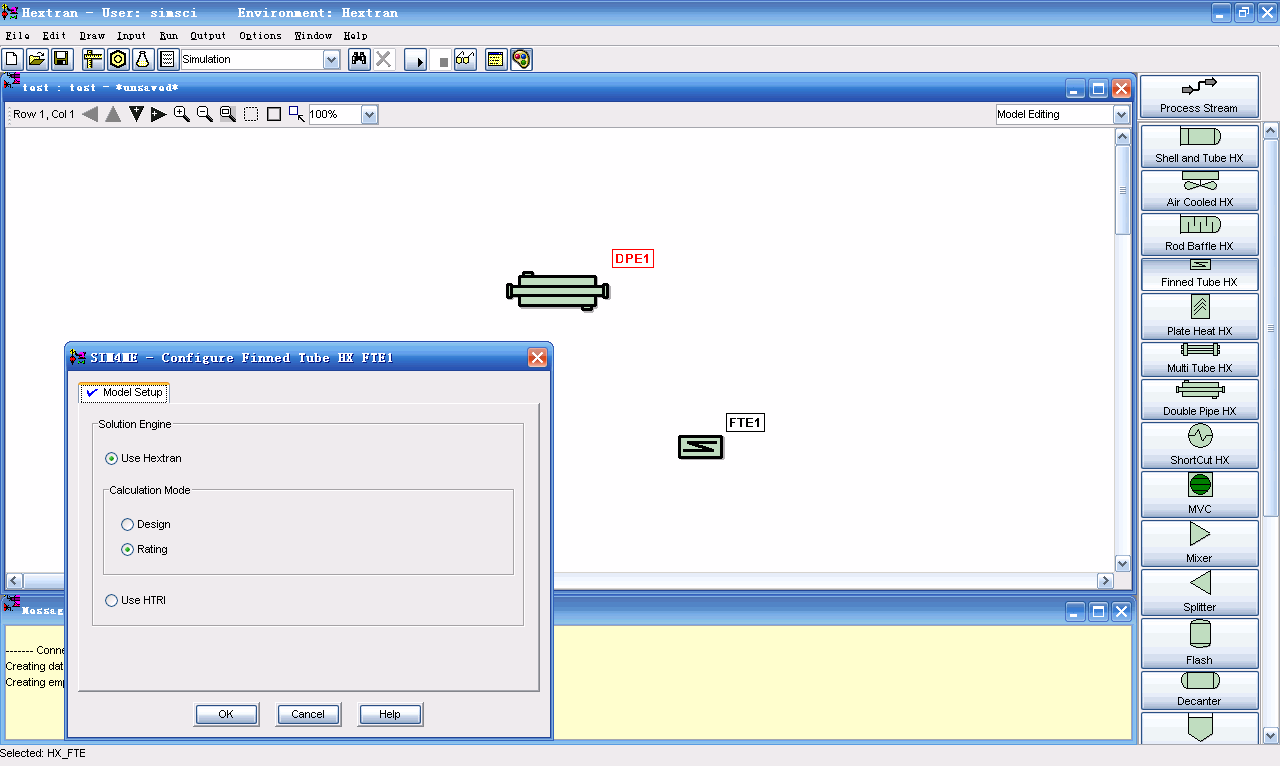
Task: Select the DPE1 double pipe exchanger unit
Action: point(558,291)
